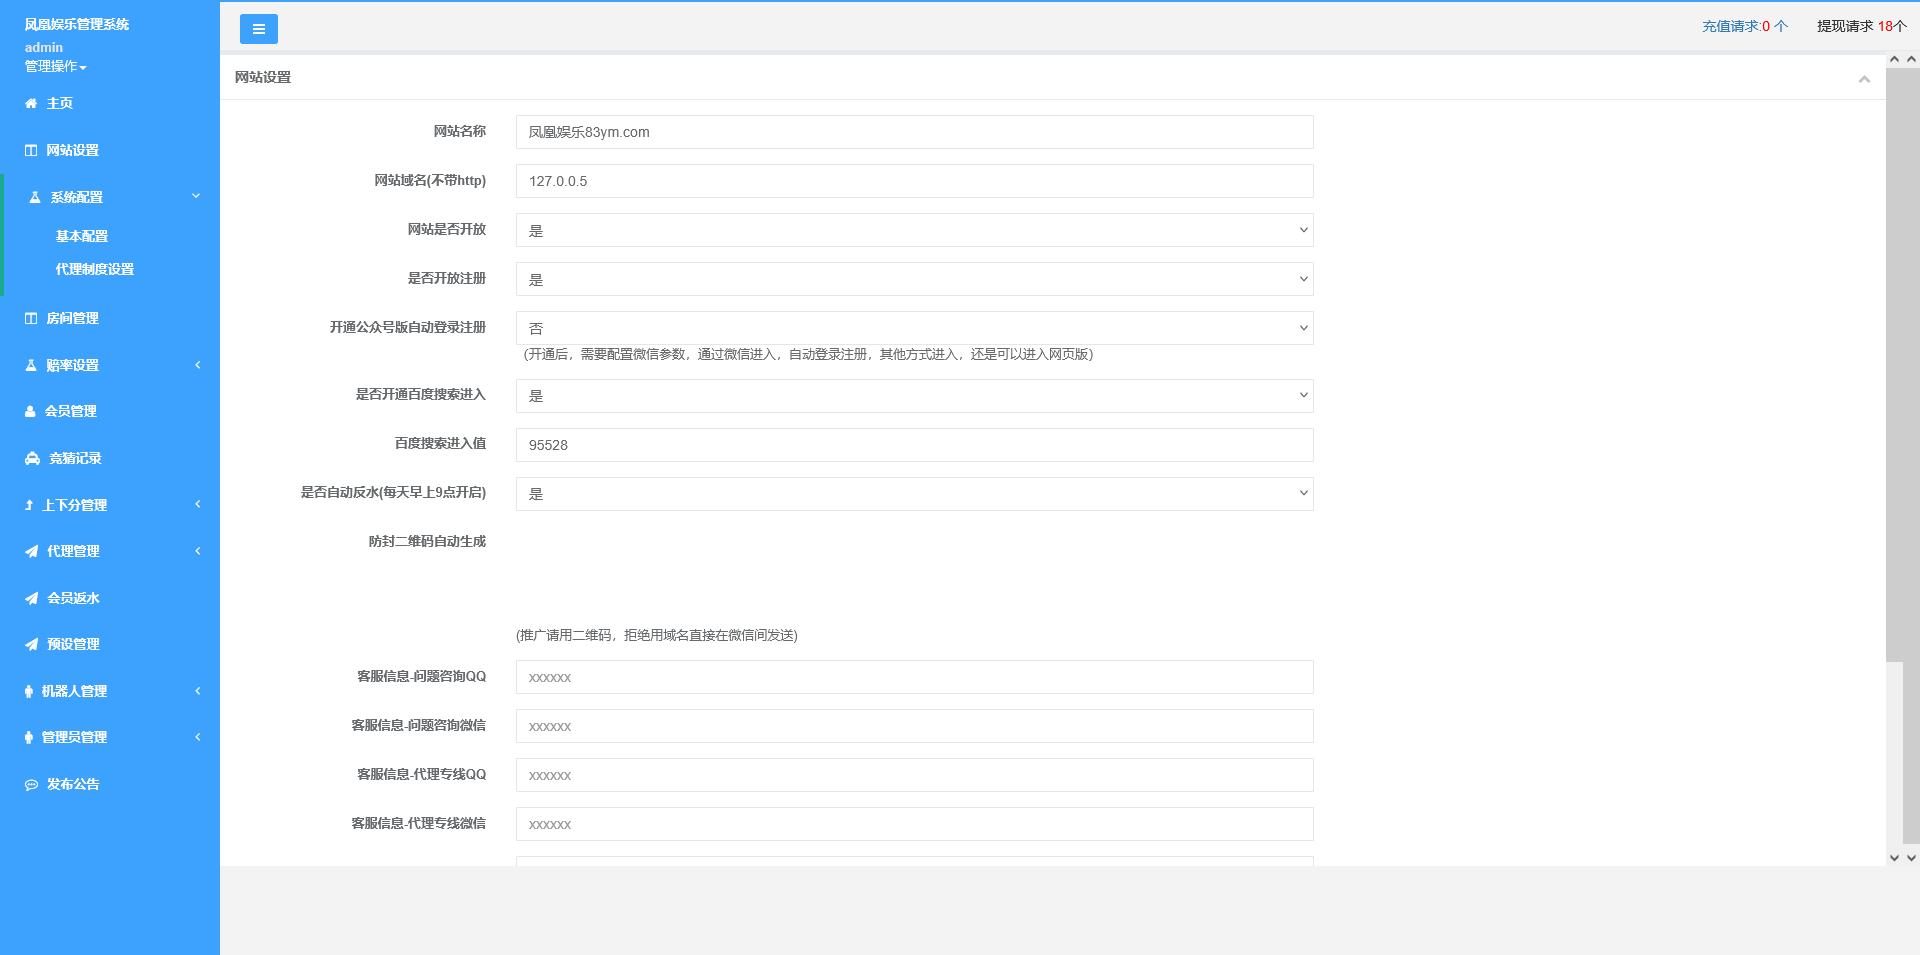Click the 网站名称 input field
Image resolution: width=1920 pixels, height=955 pixels.
click(914, 132)
